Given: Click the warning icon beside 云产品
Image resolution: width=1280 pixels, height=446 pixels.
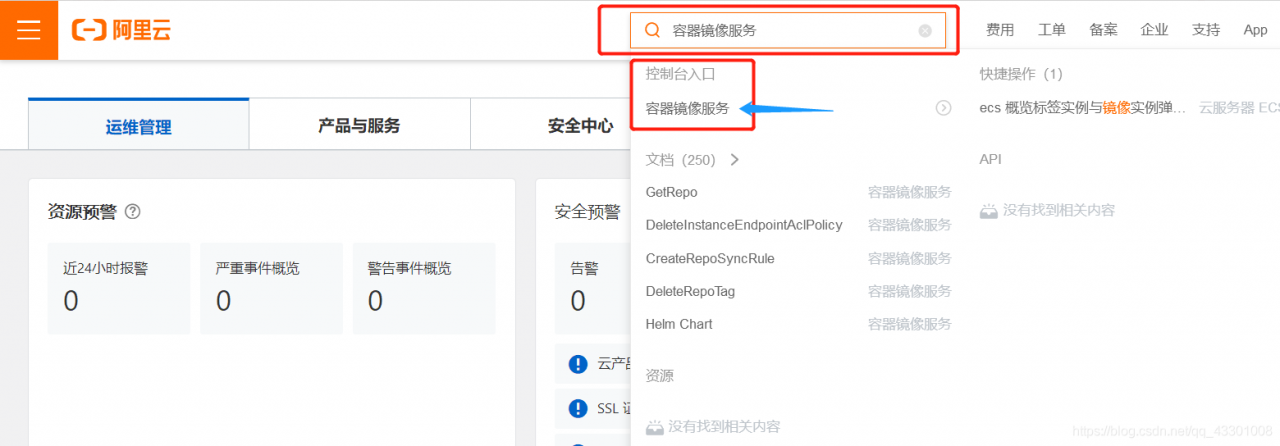Looking at the screenshot, I should (x=578, y=364).
